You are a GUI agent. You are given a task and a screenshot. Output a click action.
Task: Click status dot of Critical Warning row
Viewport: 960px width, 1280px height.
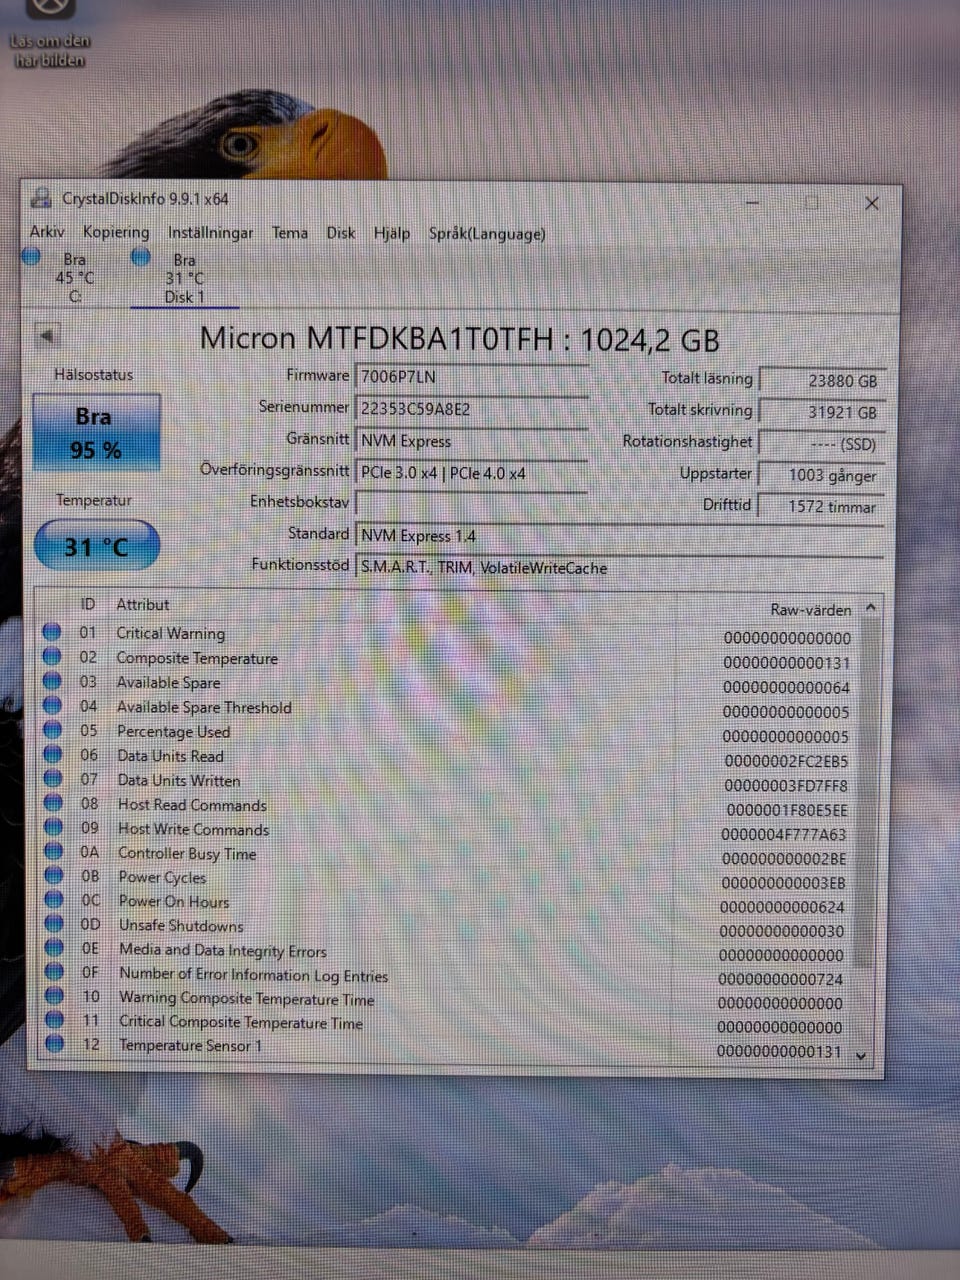point(52,632)
